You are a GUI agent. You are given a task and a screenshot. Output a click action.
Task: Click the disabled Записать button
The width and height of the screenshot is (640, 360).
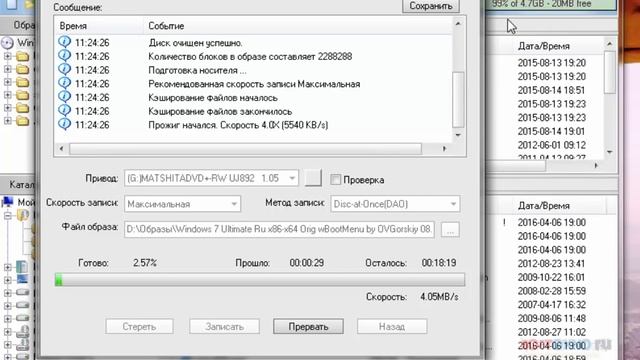tap(224, 327)
